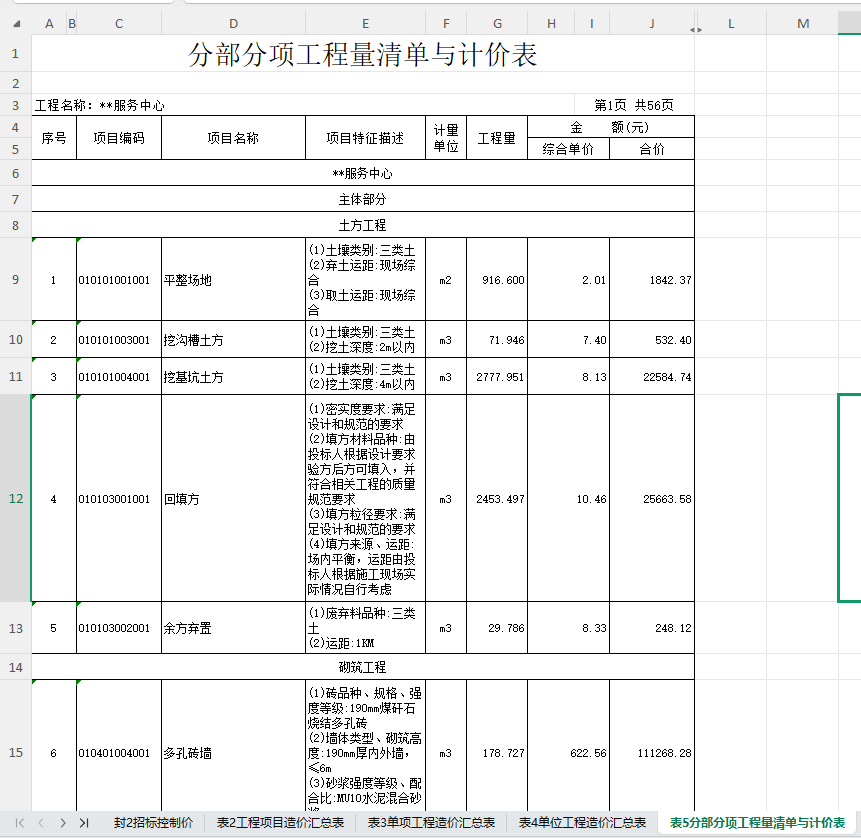Click header cell 工程量
The image size is (861, 838).
click(x=497, y=138)
